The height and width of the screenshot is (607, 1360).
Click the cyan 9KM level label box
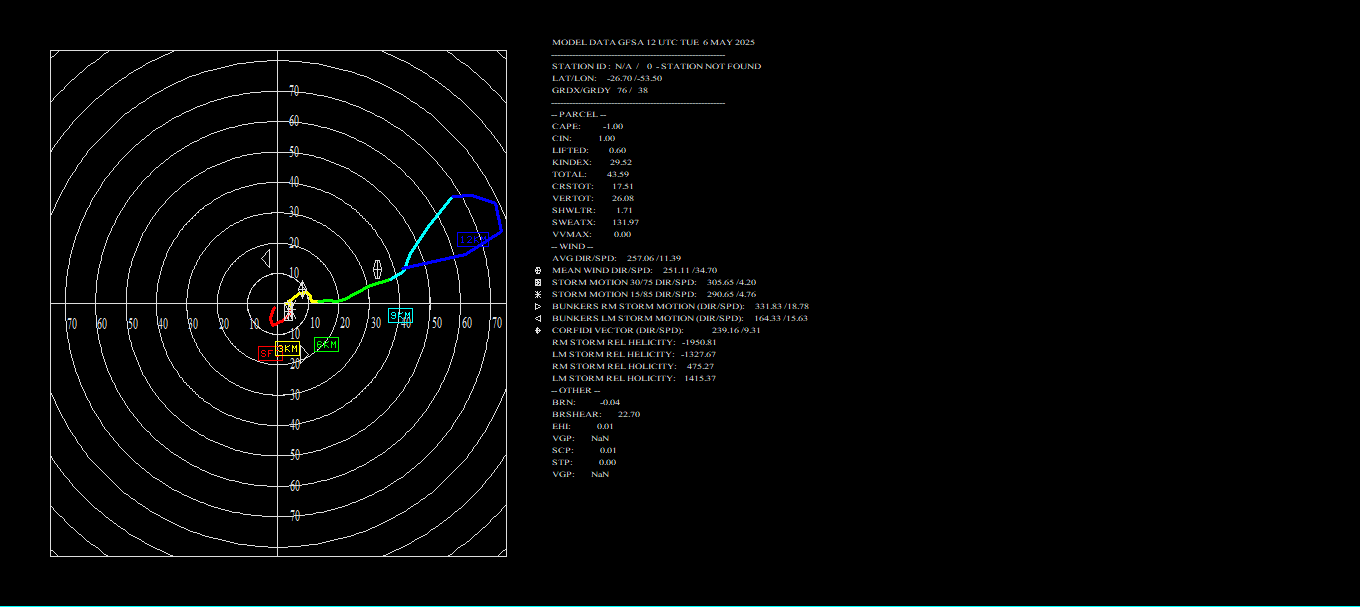pyautogui.click(x=400, y=315)
